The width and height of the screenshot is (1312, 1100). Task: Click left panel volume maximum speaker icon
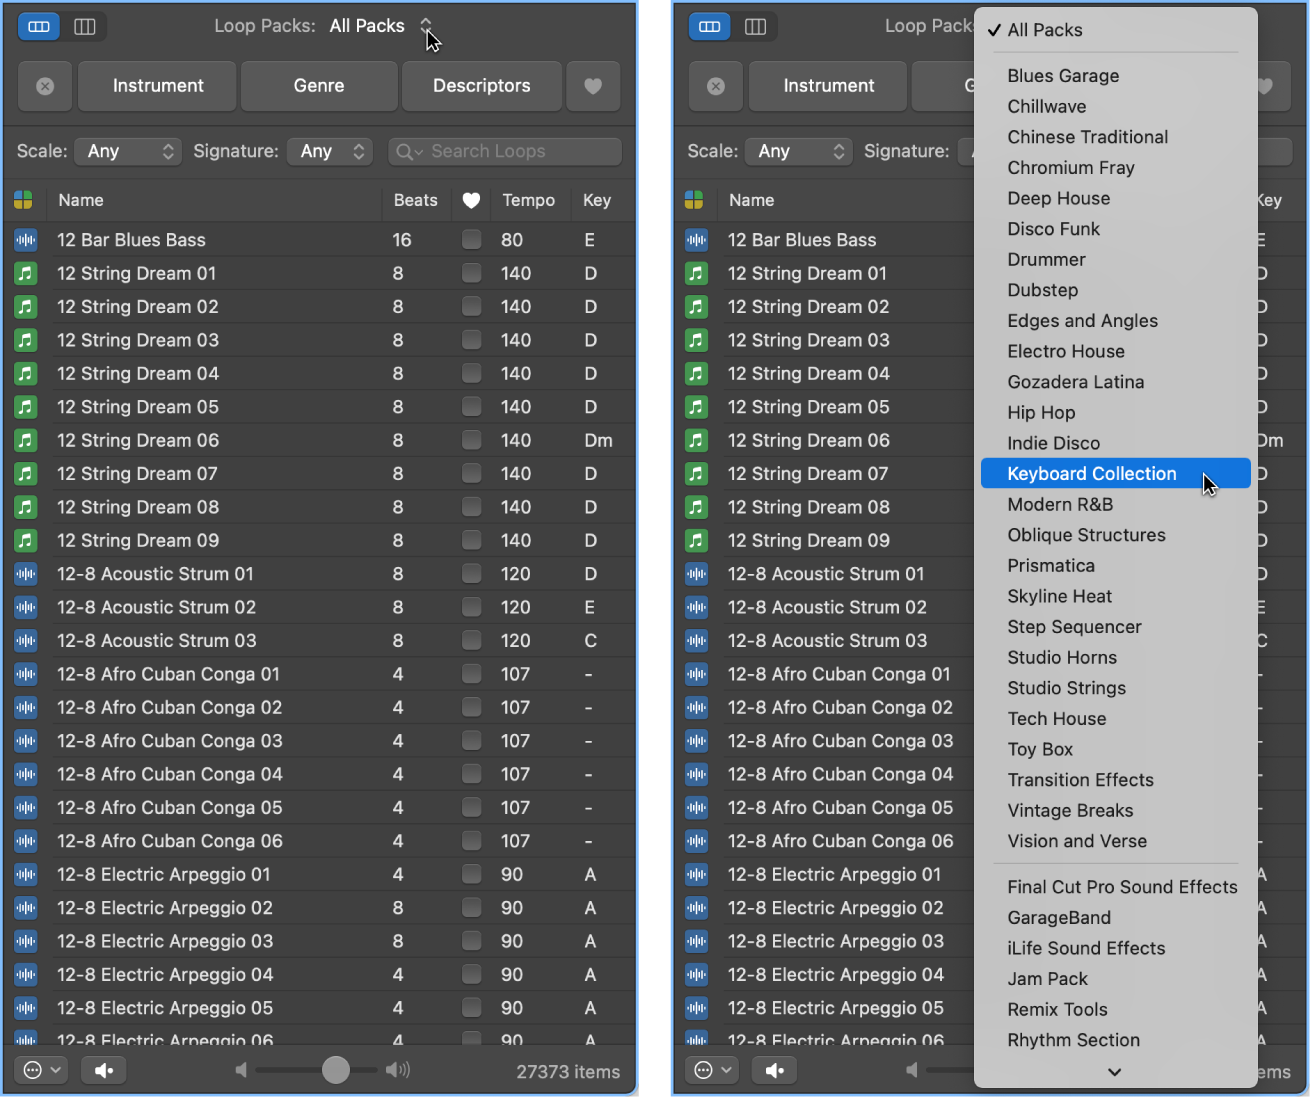click(x=398, y=1070)
